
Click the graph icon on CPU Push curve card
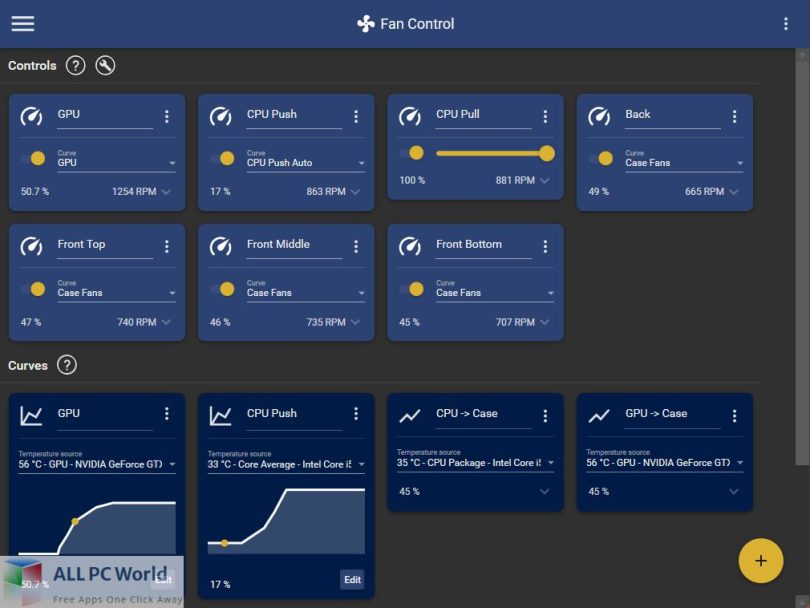pos(221,415)
